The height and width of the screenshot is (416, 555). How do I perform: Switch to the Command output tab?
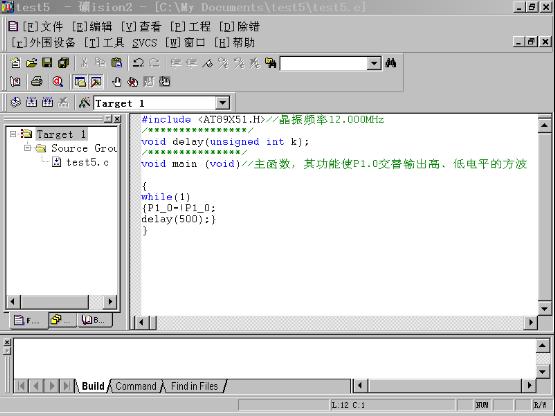click(x=136, y=386)
